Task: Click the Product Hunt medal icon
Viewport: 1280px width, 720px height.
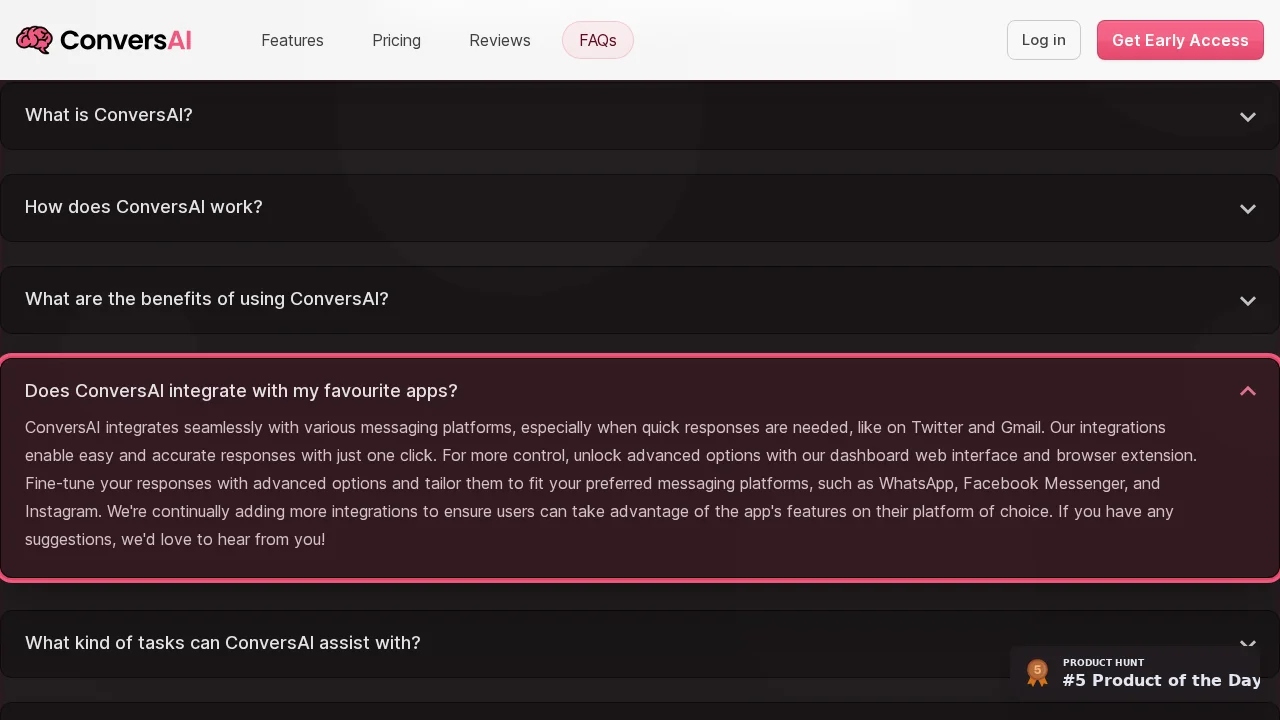Action: coord(1037,672)
